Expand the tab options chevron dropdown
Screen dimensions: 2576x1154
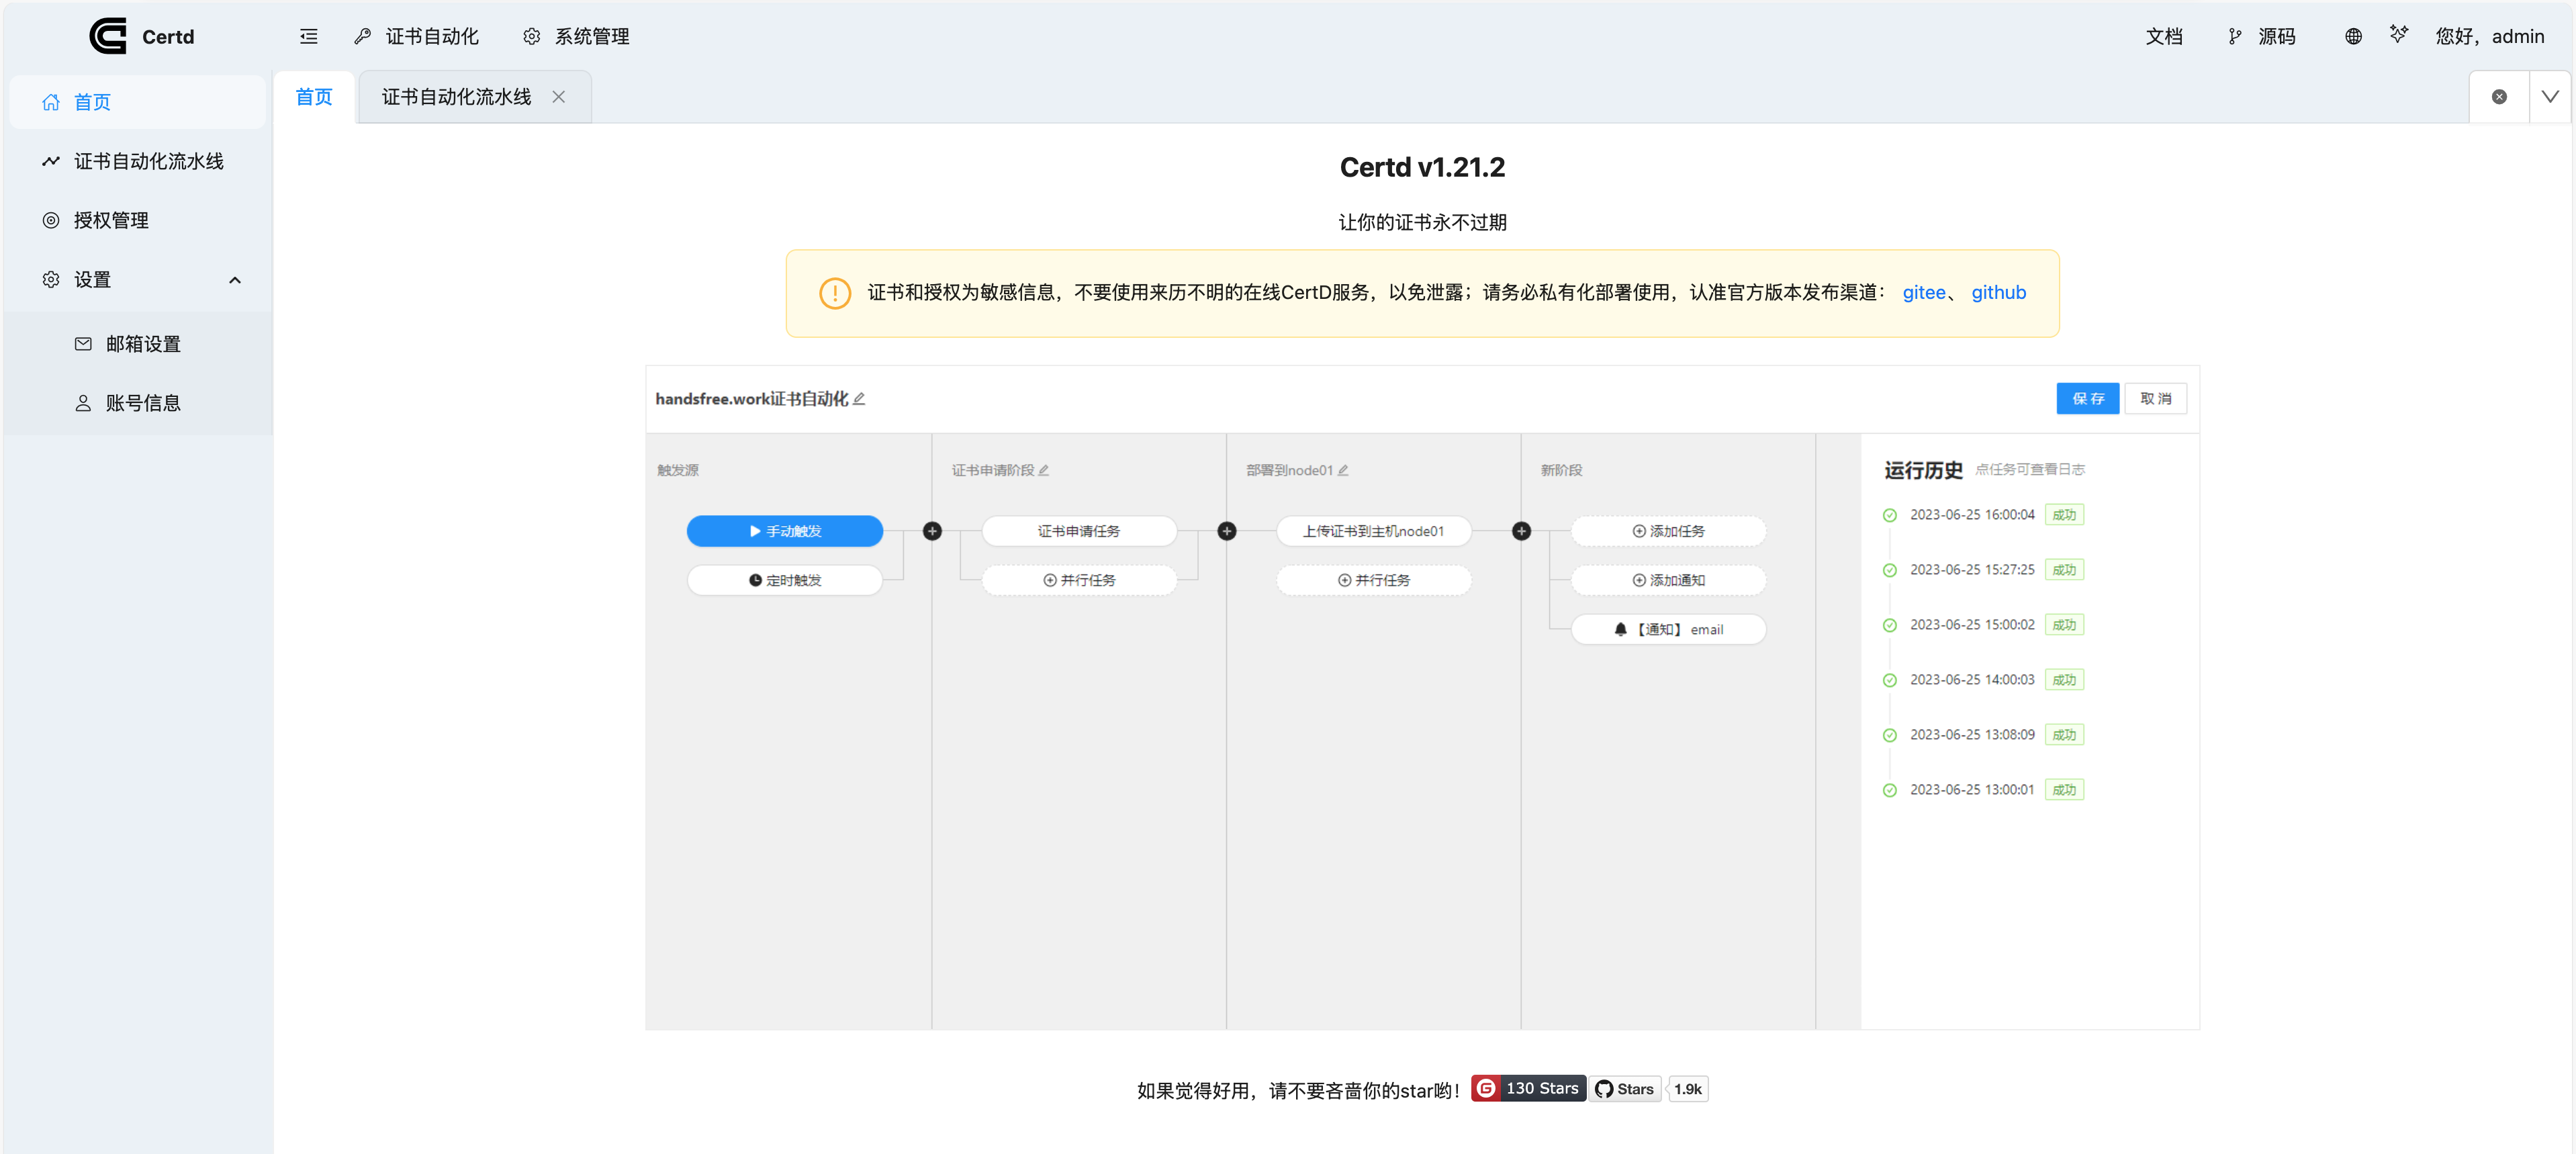(2549, 97)
